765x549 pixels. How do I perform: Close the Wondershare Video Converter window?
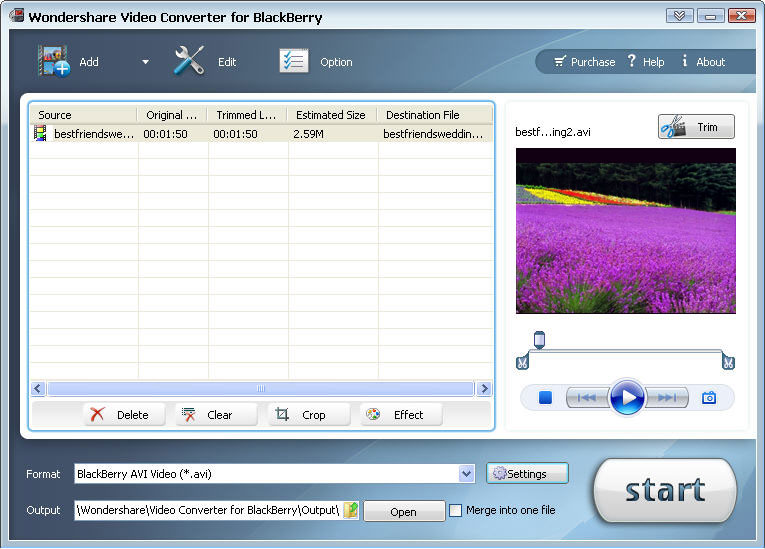(x=742, y=16)
